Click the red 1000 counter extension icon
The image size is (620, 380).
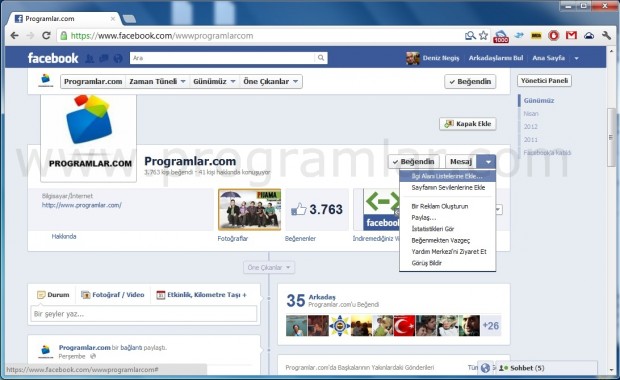pos(501,36)
